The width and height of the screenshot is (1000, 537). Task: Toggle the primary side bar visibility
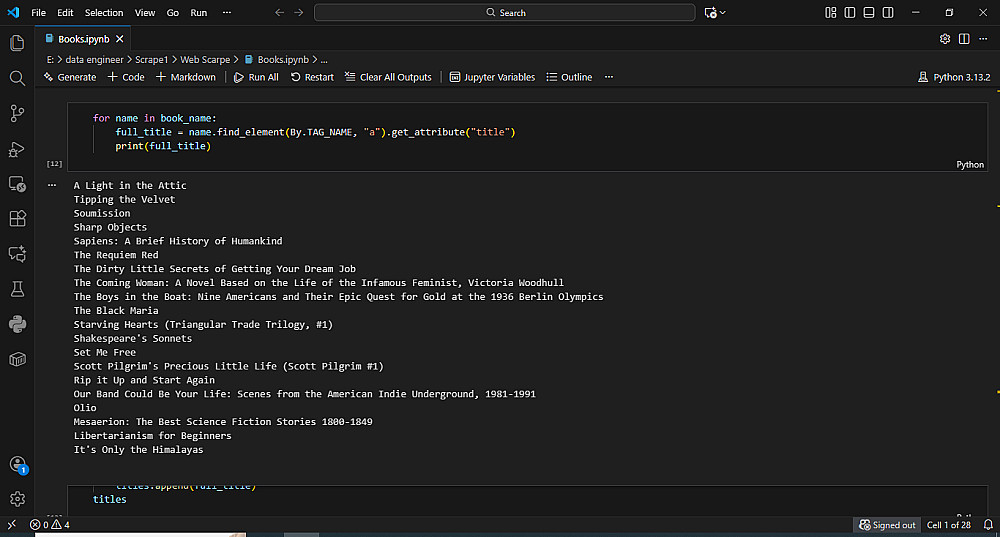[x=850, y=13]
